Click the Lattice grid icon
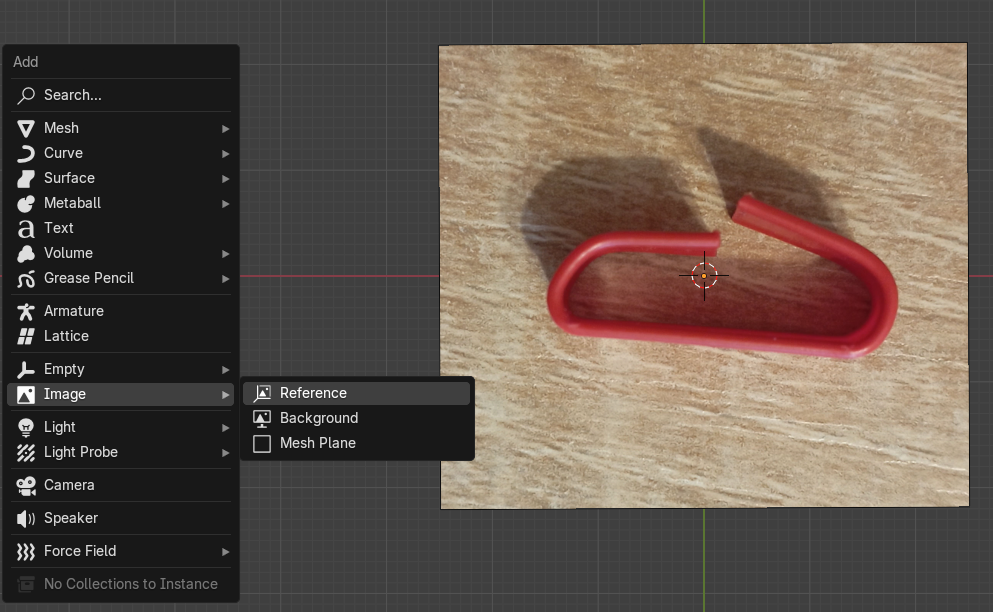Viewport: 993px width, 612px height. (x=26, y=336)
